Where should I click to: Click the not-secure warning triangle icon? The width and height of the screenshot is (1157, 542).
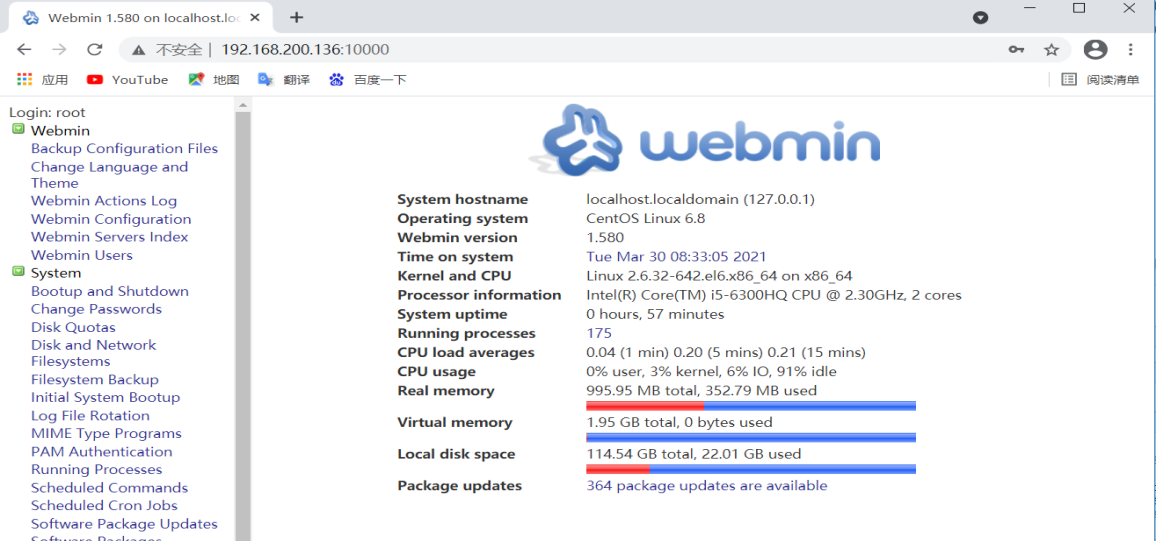(138, 50)
